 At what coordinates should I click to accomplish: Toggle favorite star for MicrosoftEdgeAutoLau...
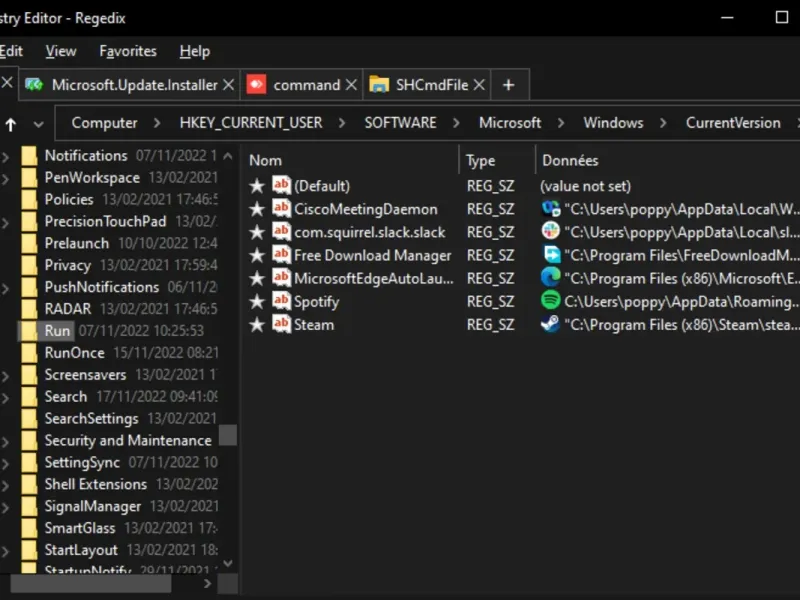(257, 278)
